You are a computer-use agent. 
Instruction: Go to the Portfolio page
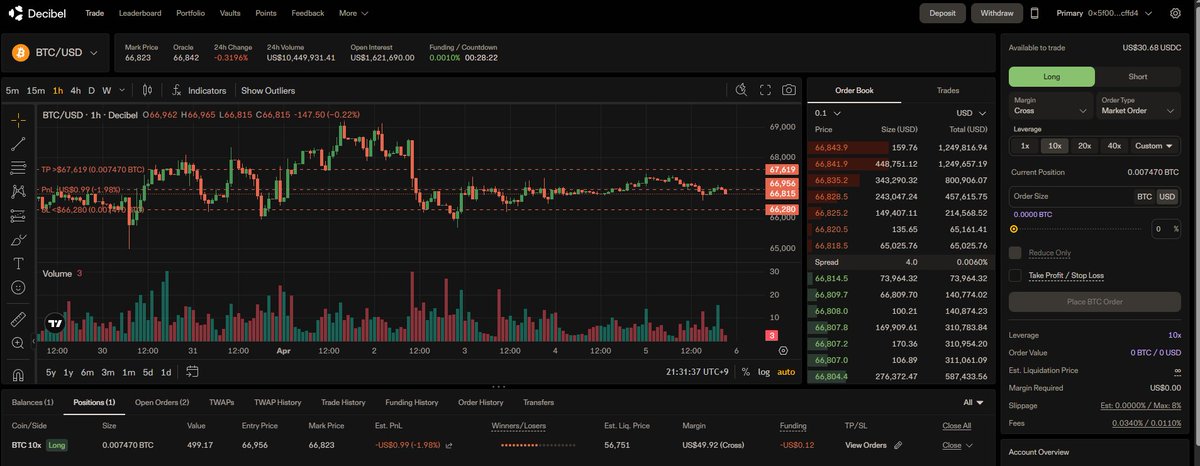(x=191, y=13)
